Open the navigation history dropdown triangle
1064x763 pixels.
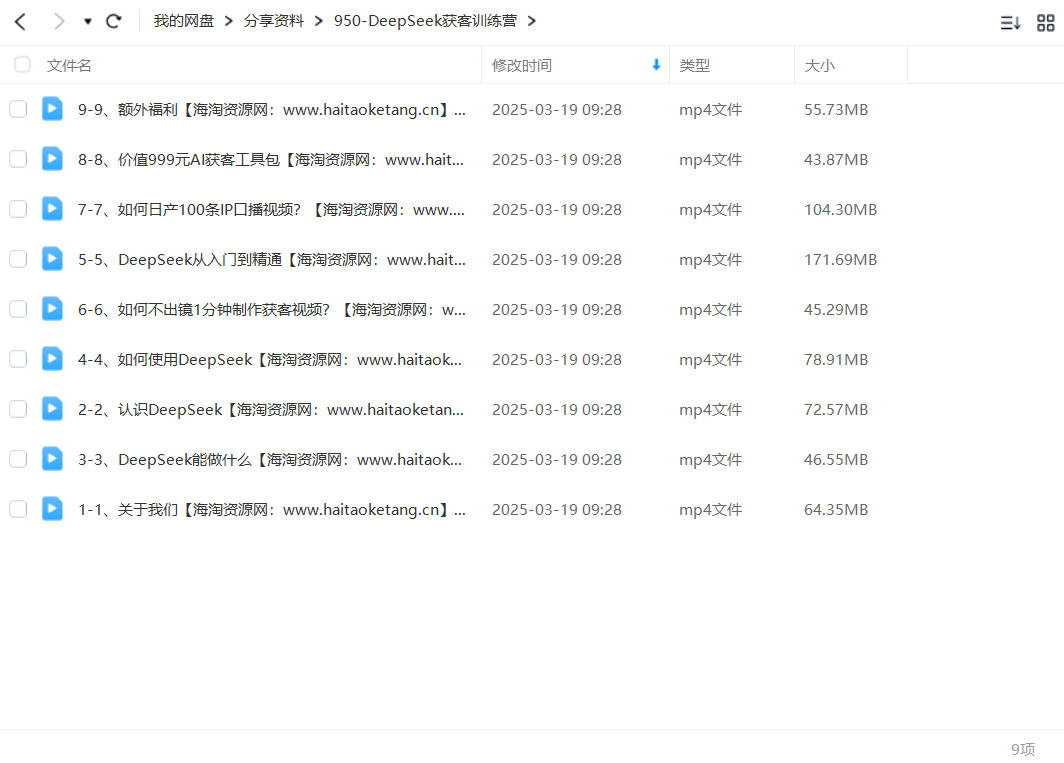pos(88,22)
